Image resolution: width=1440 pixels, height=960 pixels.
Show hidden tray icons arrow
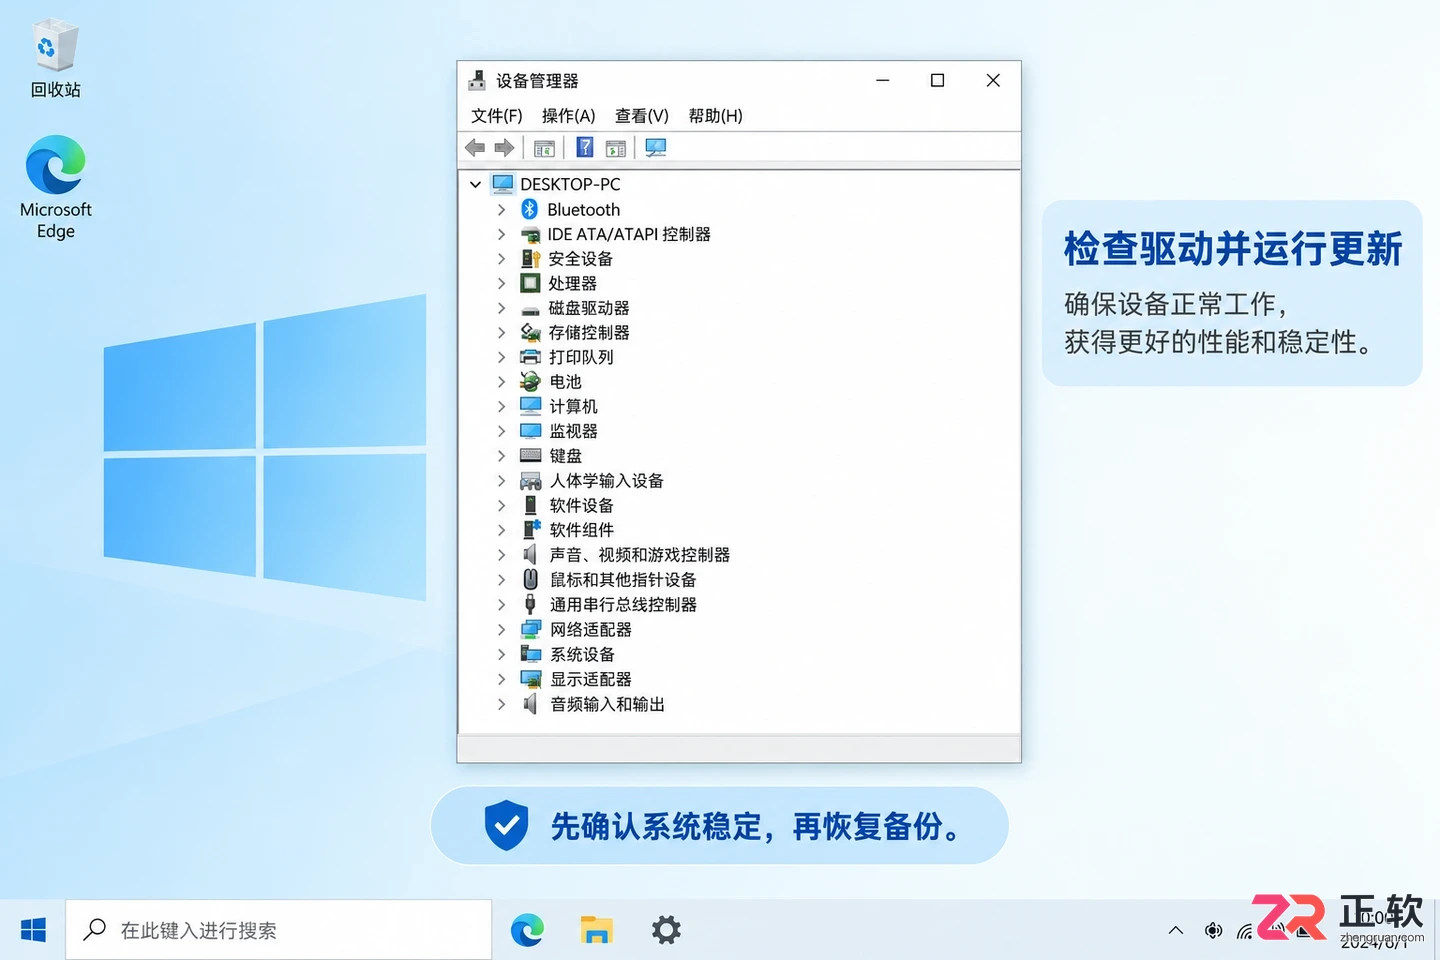tap(1176, 931)
